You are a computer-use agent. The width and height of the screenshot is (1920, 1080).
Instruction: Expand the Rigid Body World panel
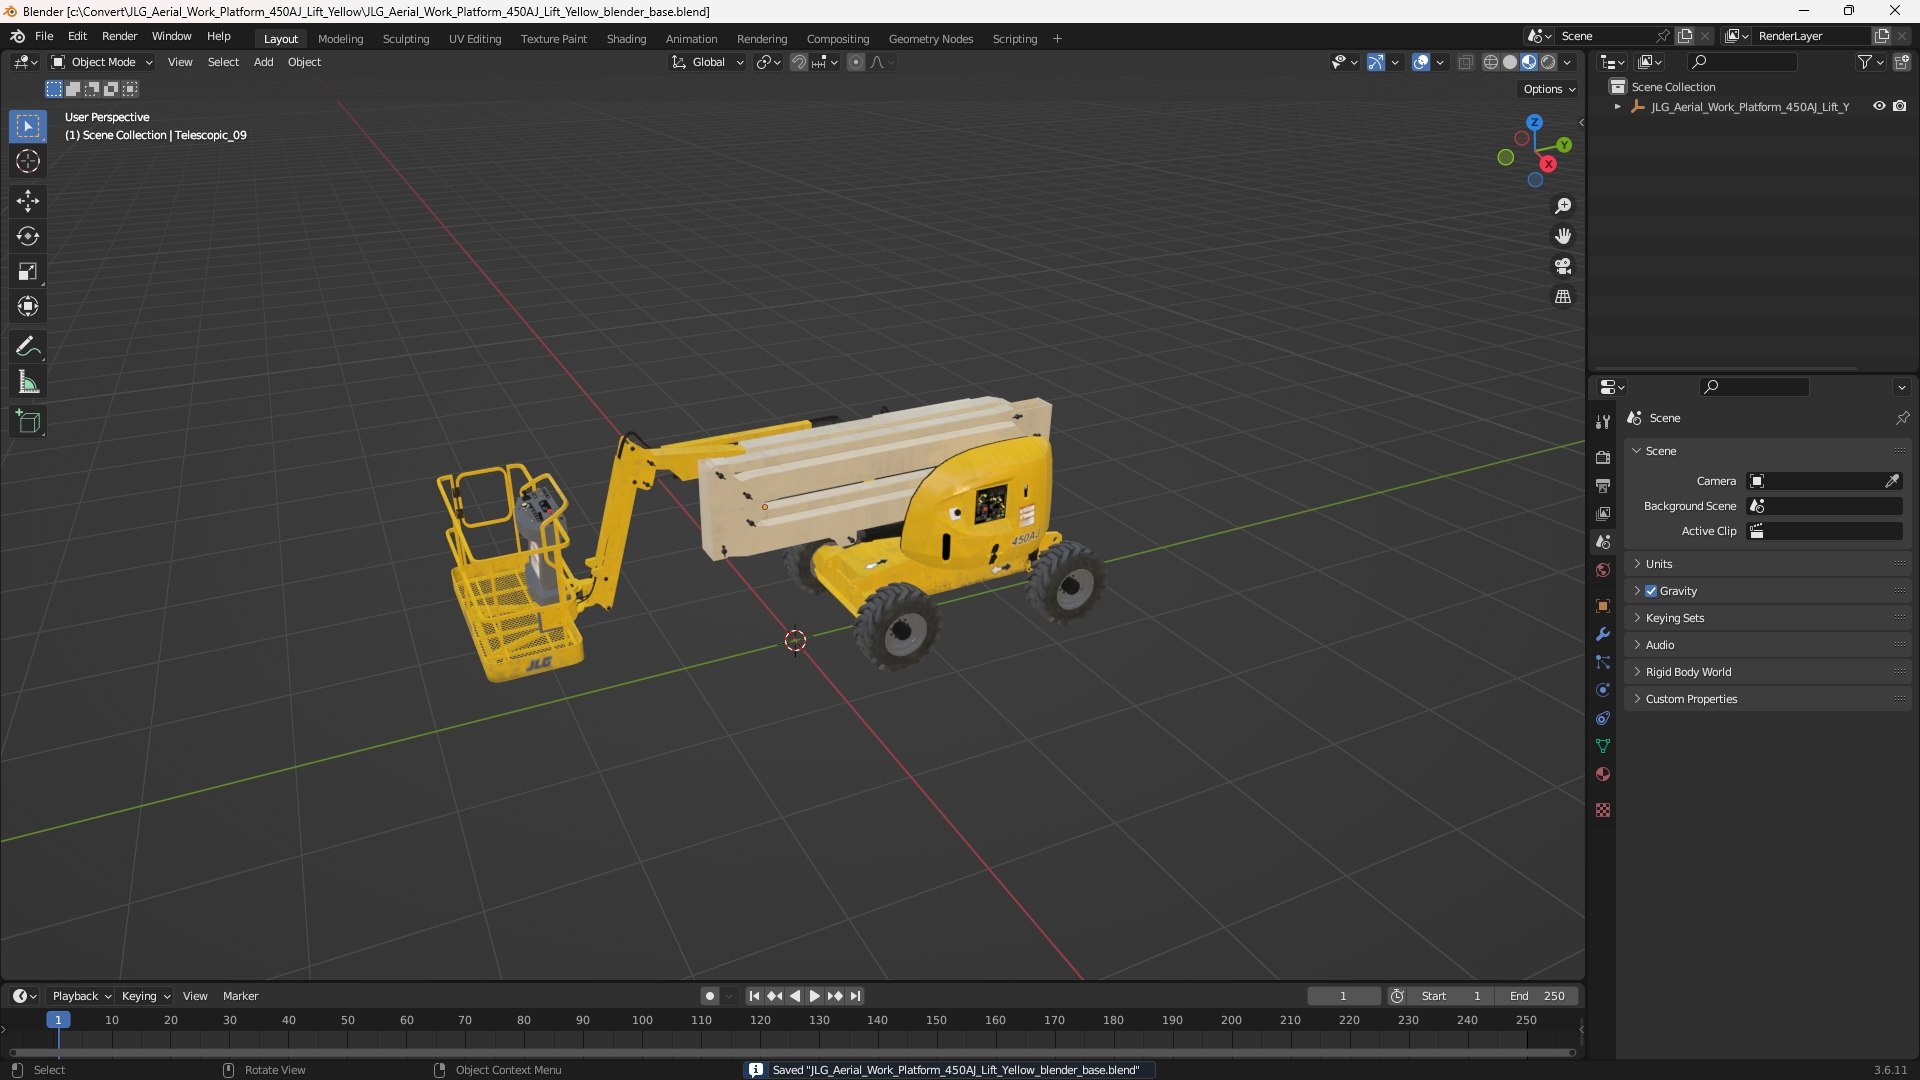[1767, 672]
